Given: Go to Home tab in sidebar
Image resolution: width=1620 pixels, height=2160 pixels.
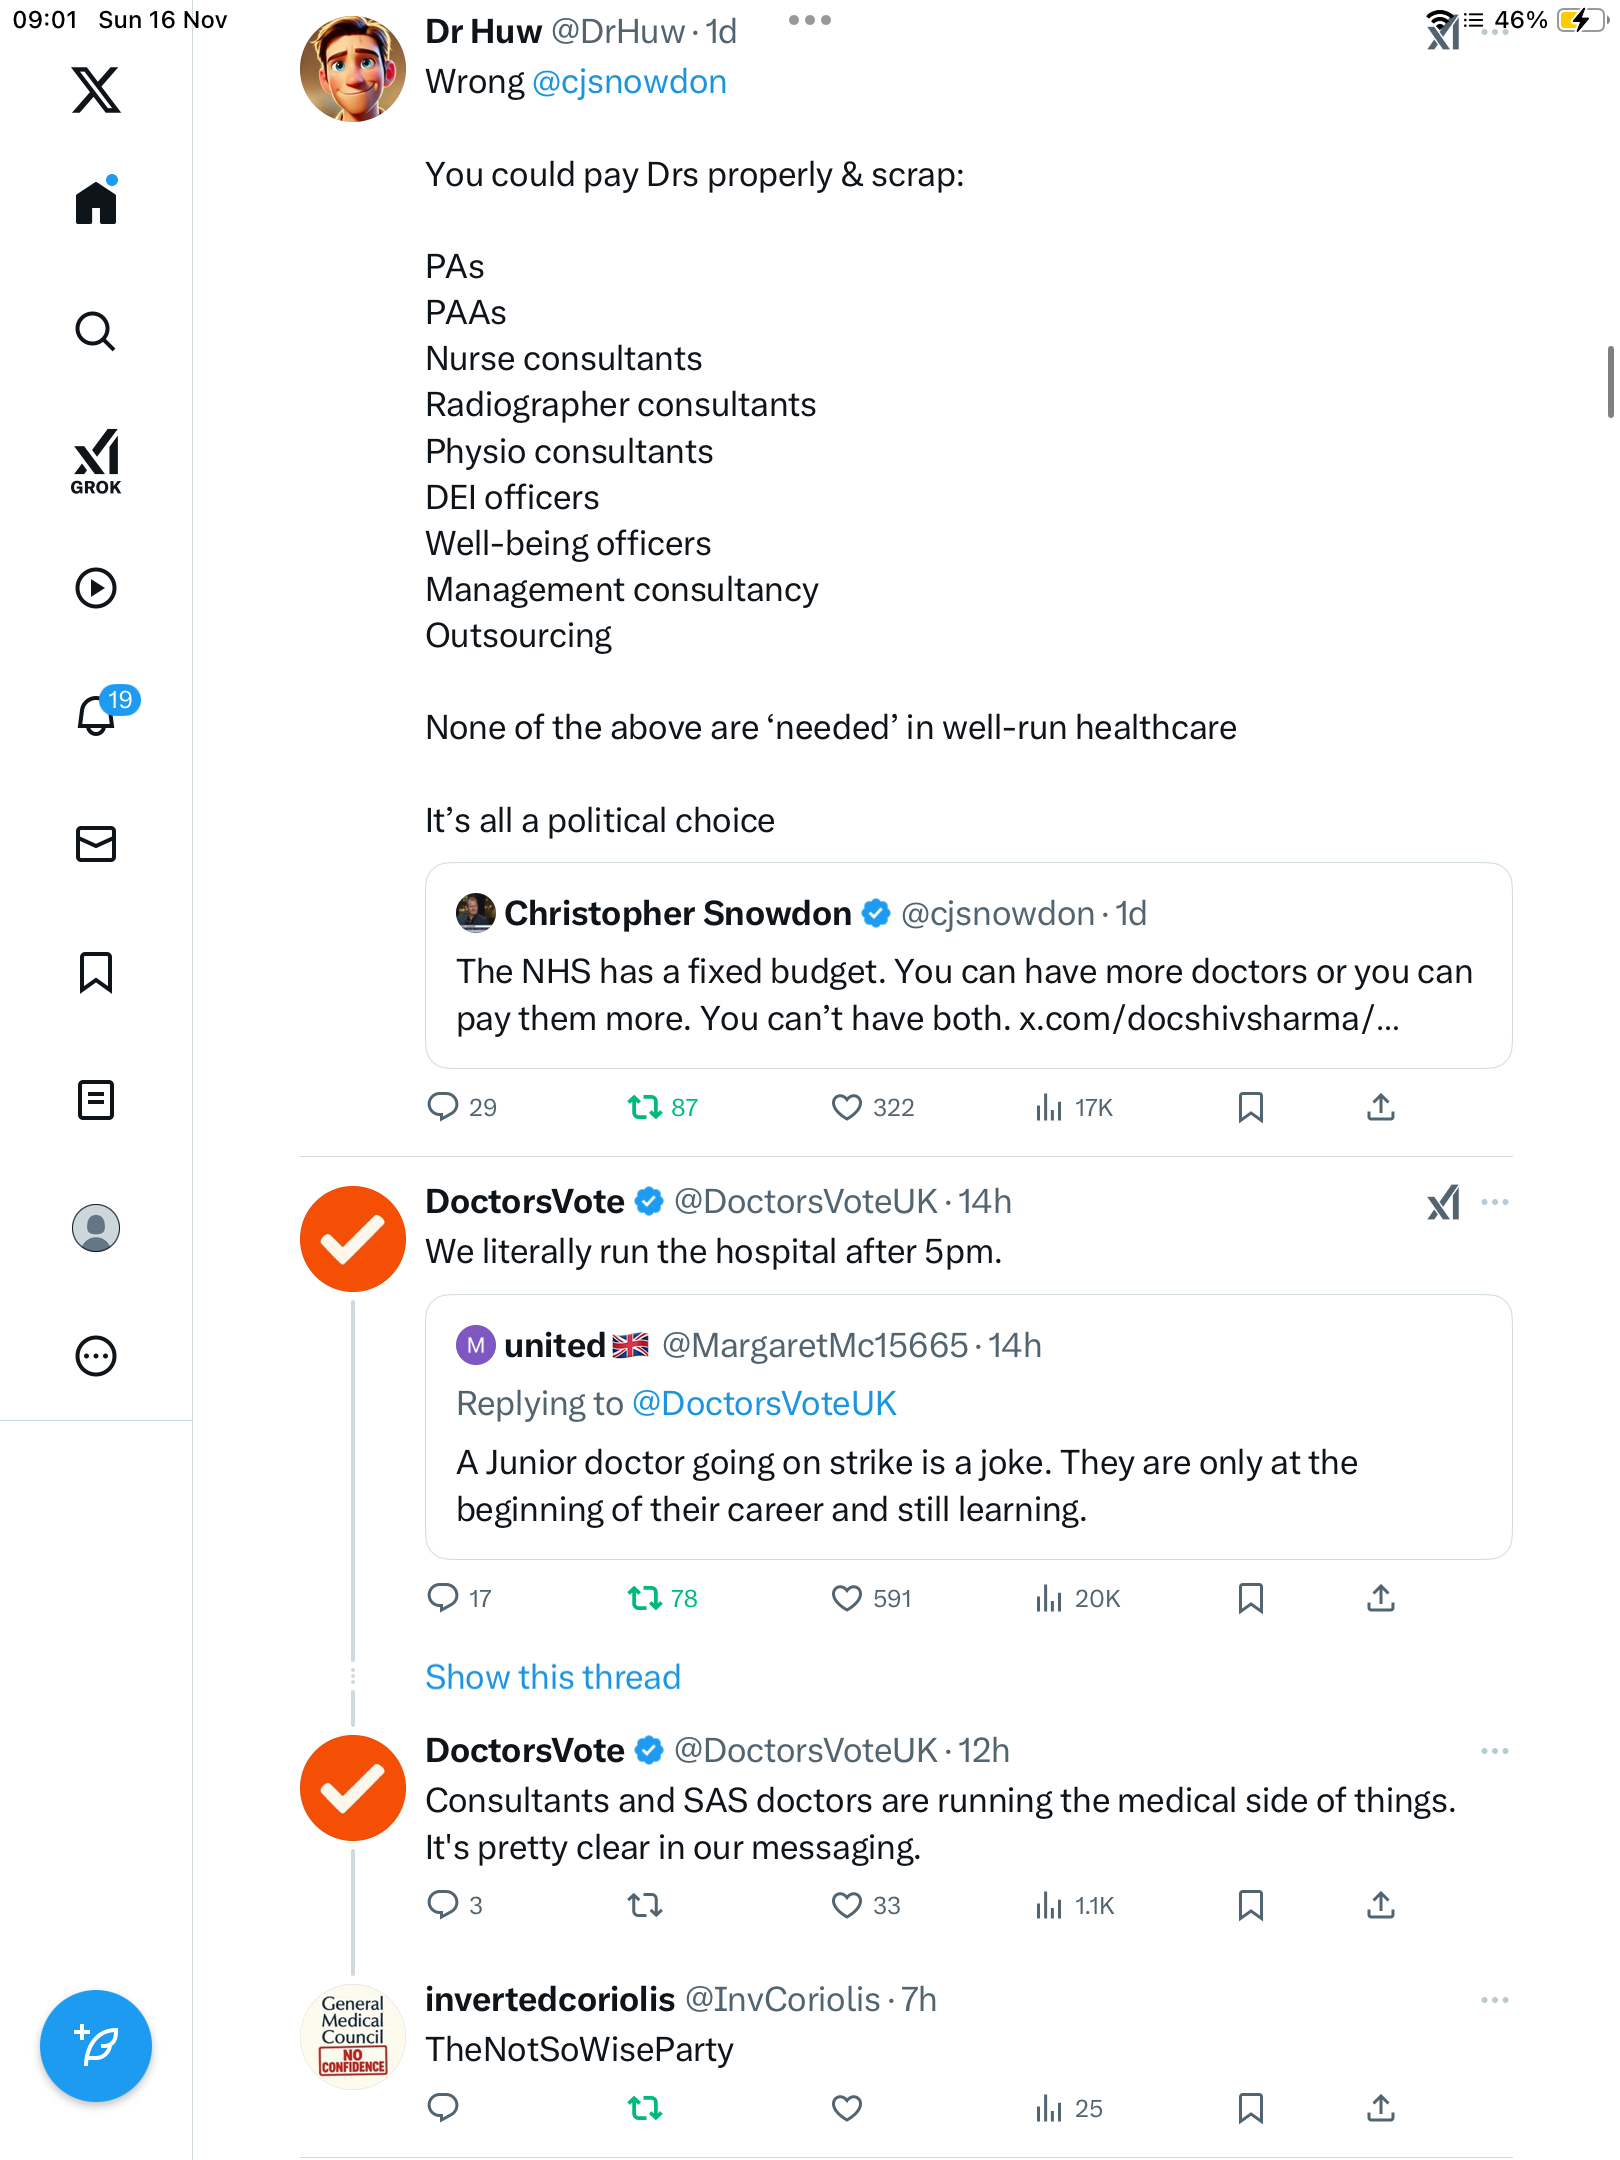Looking at the screenshot, I should point(96,203).
